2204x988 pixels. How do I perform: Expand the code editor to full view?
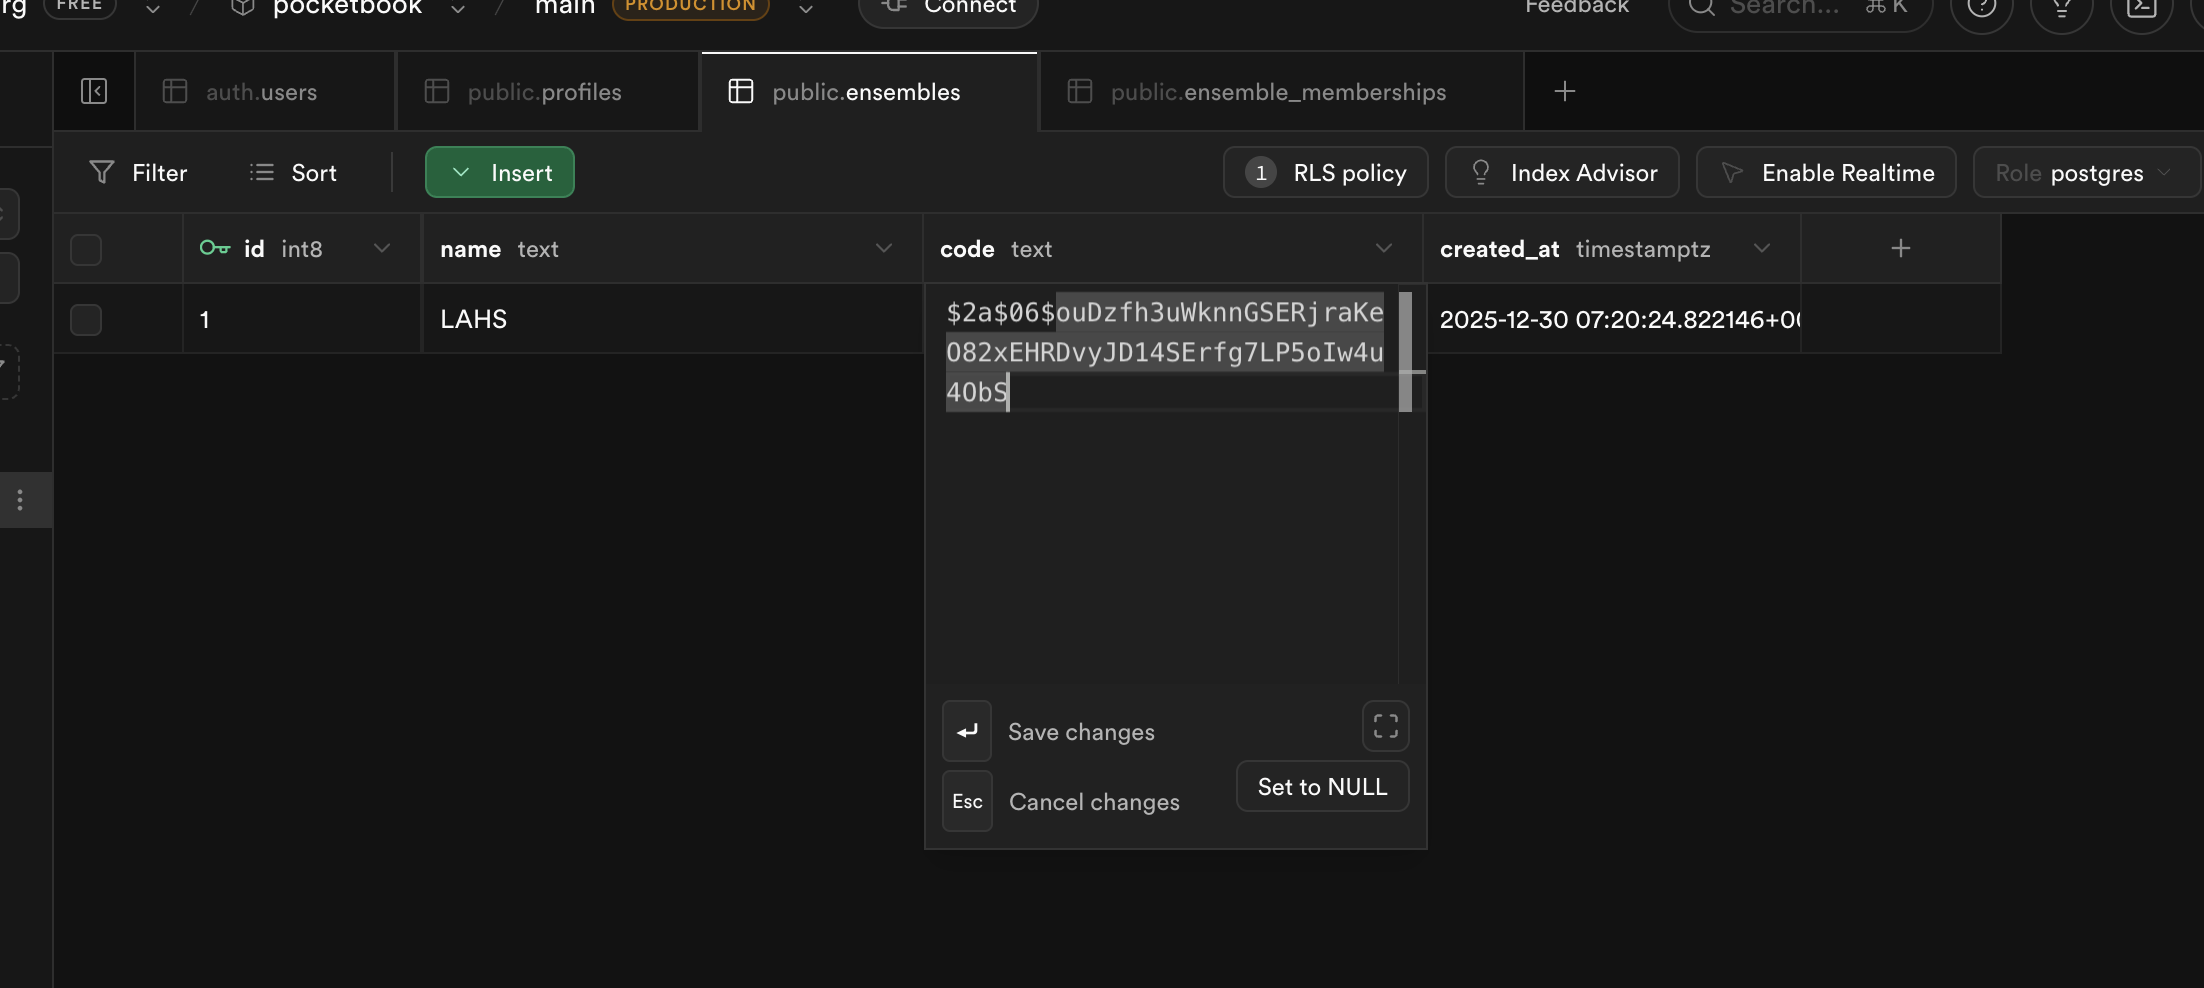tap(1385, 726)
